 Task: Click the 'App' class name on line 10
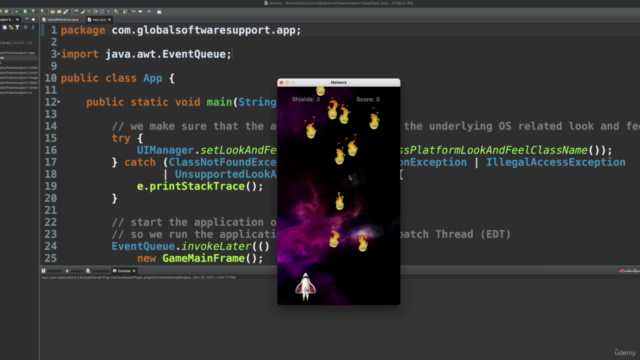pos(153,78)
